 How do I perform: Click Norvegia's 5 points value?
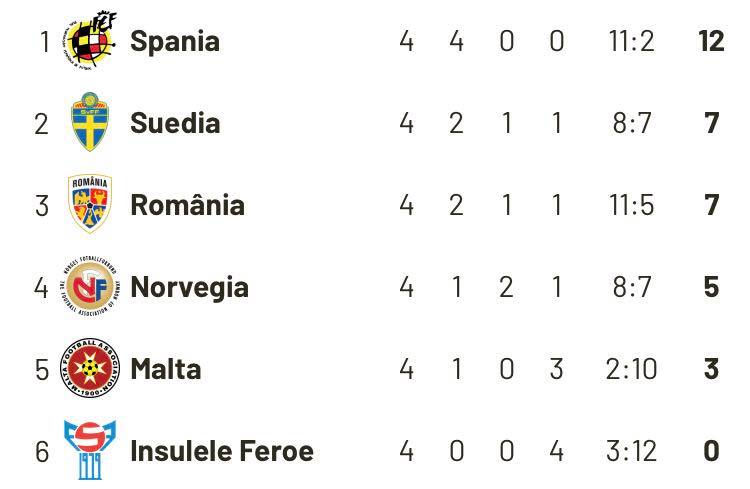pyautogui.click(x=711, y=287)
